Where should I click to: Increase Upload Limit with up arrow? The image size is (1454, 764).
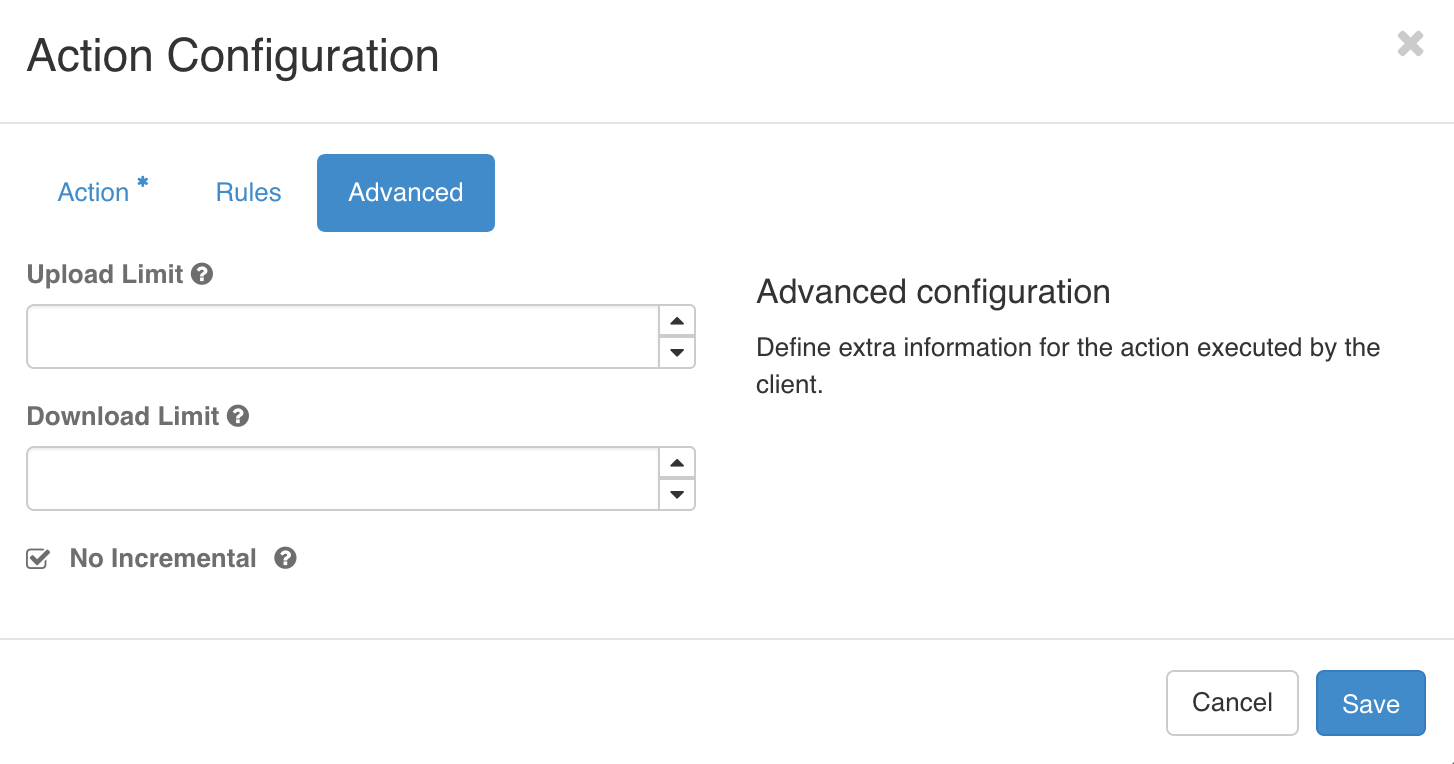point(677,322)
